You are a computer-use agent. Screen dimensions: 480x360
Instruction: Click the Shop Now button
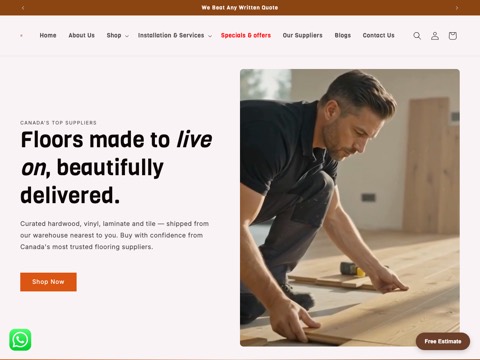click(48, 282)
